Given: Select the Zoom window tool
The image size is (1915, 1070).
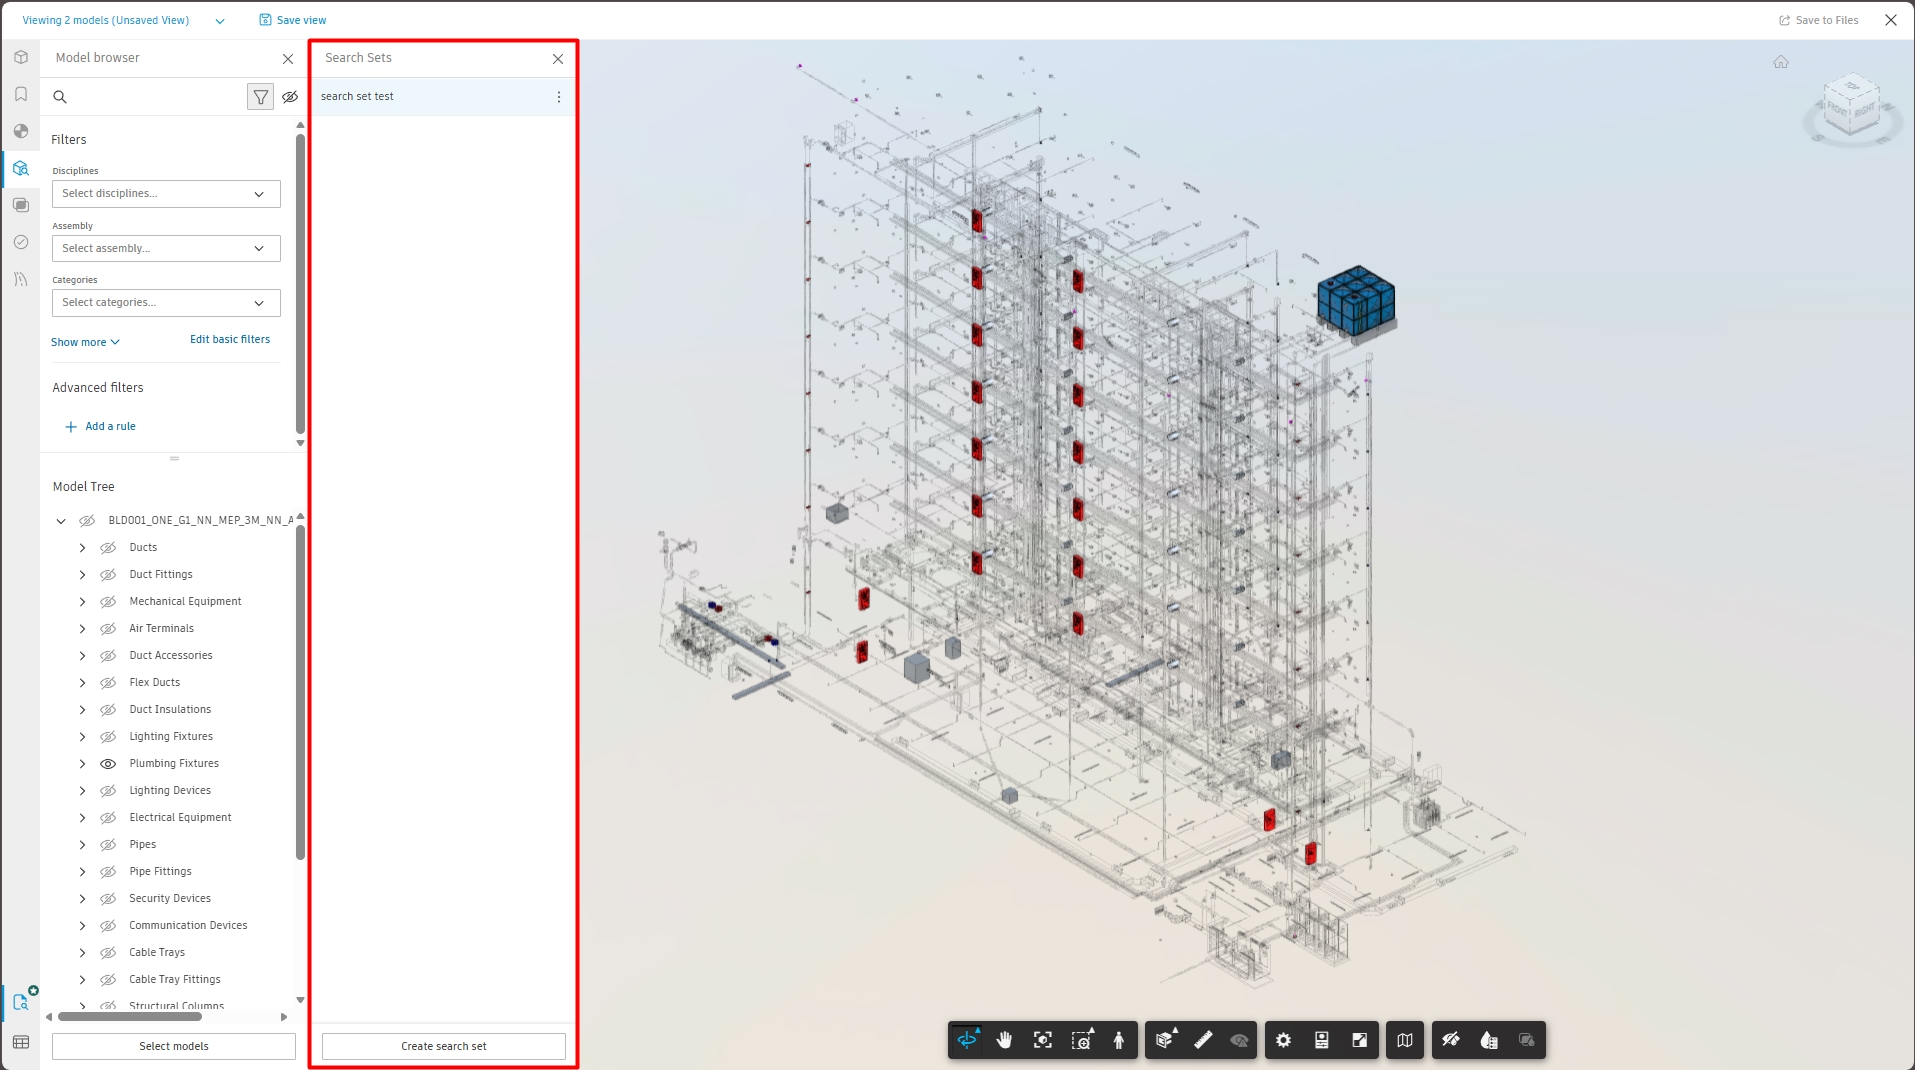Looking at the screenshot, I should click(x=1081, y=1040).
